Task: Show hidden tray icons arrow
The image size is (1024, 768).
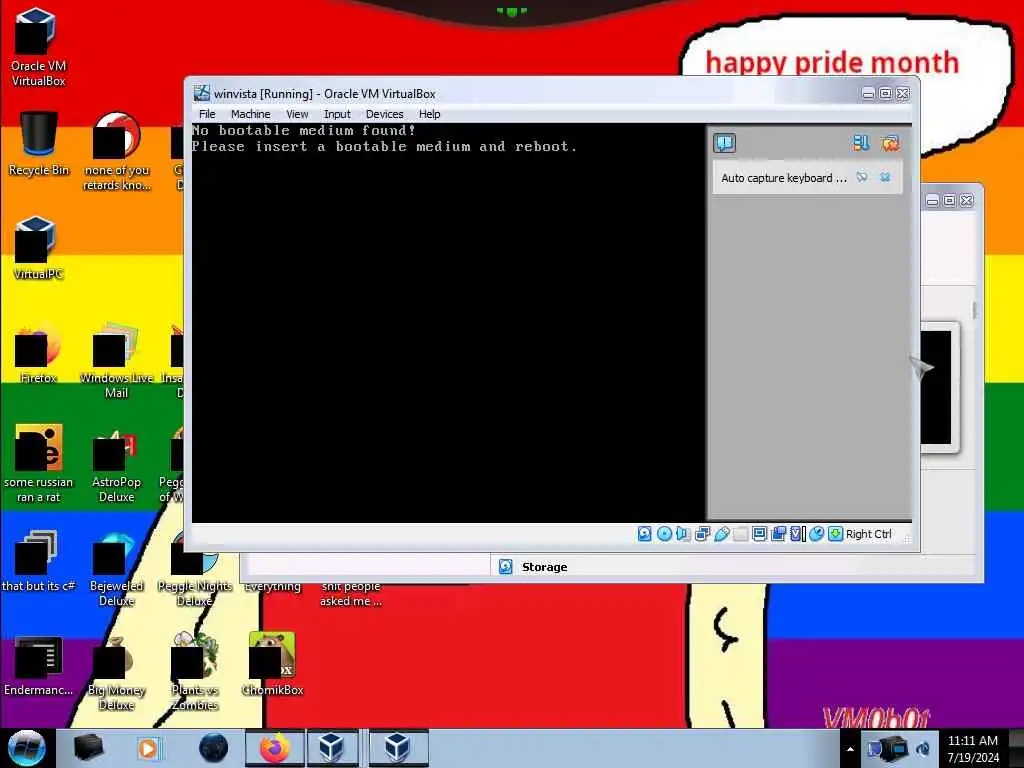Action: point(850,749)
